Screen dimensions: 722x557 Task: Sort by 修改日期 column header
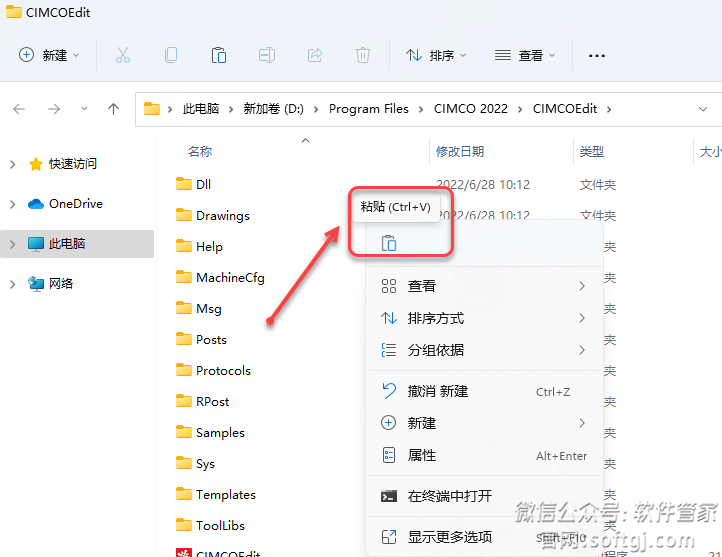tap(460, 151)
